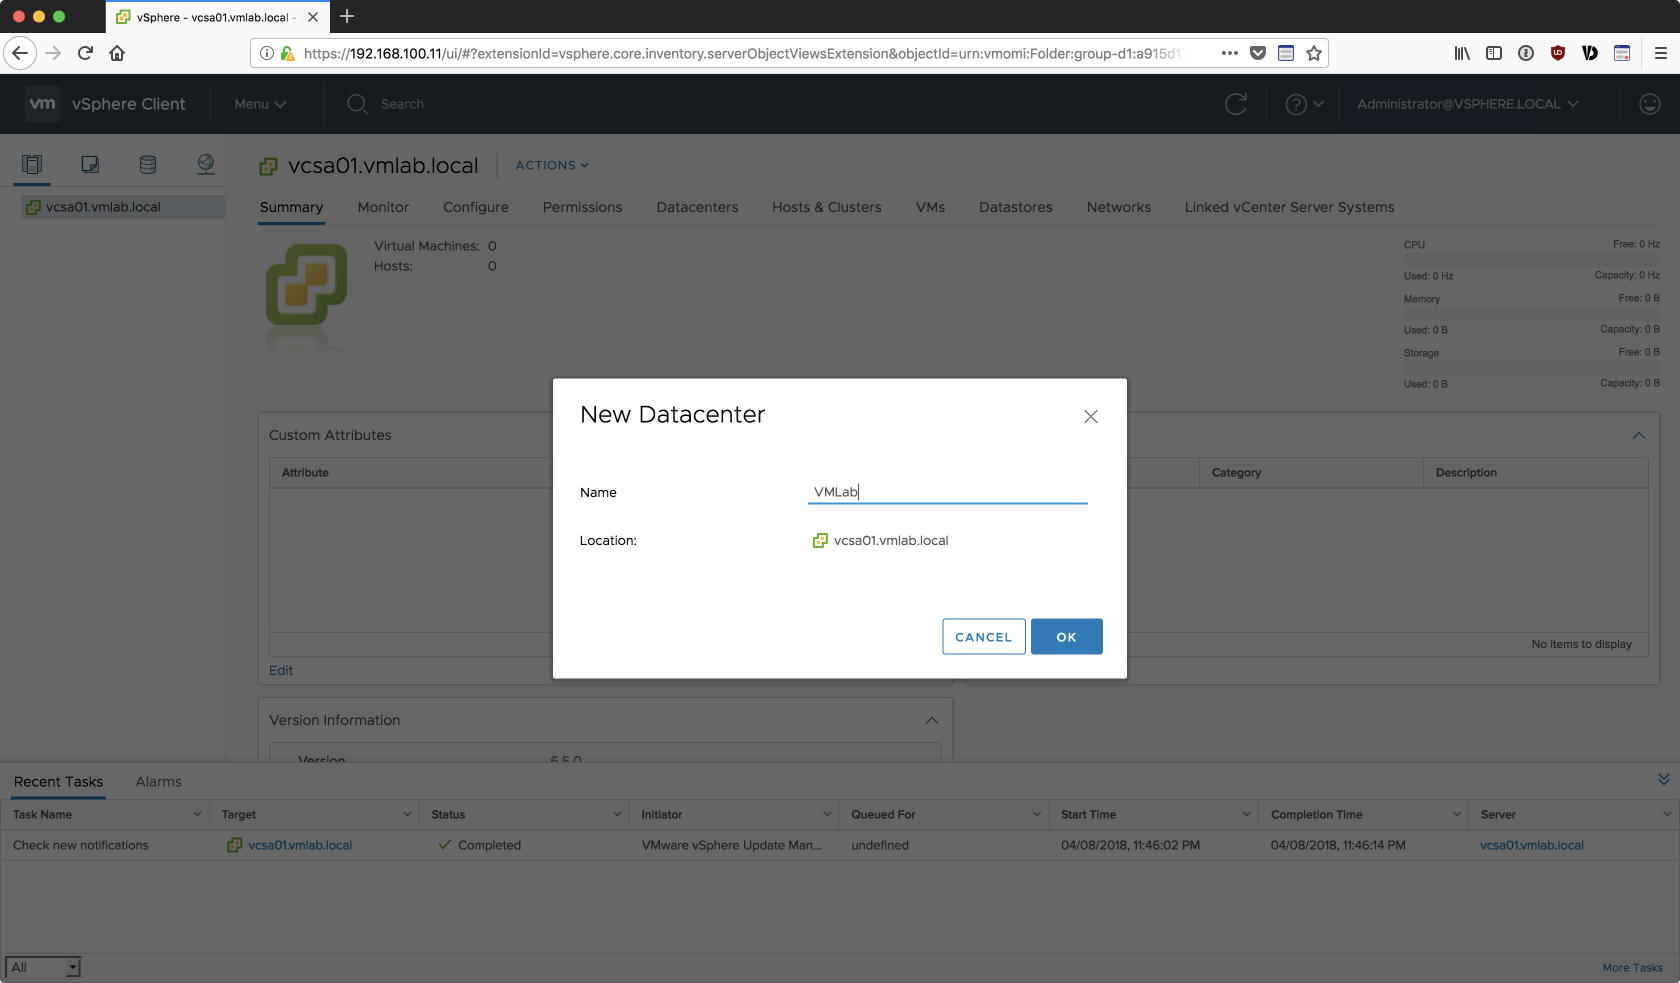Image resolution: width=1680 pixels, height=983 pixels.
Task: Close the New Datacenter dialog with X
Action: (x=1090, y=417)
